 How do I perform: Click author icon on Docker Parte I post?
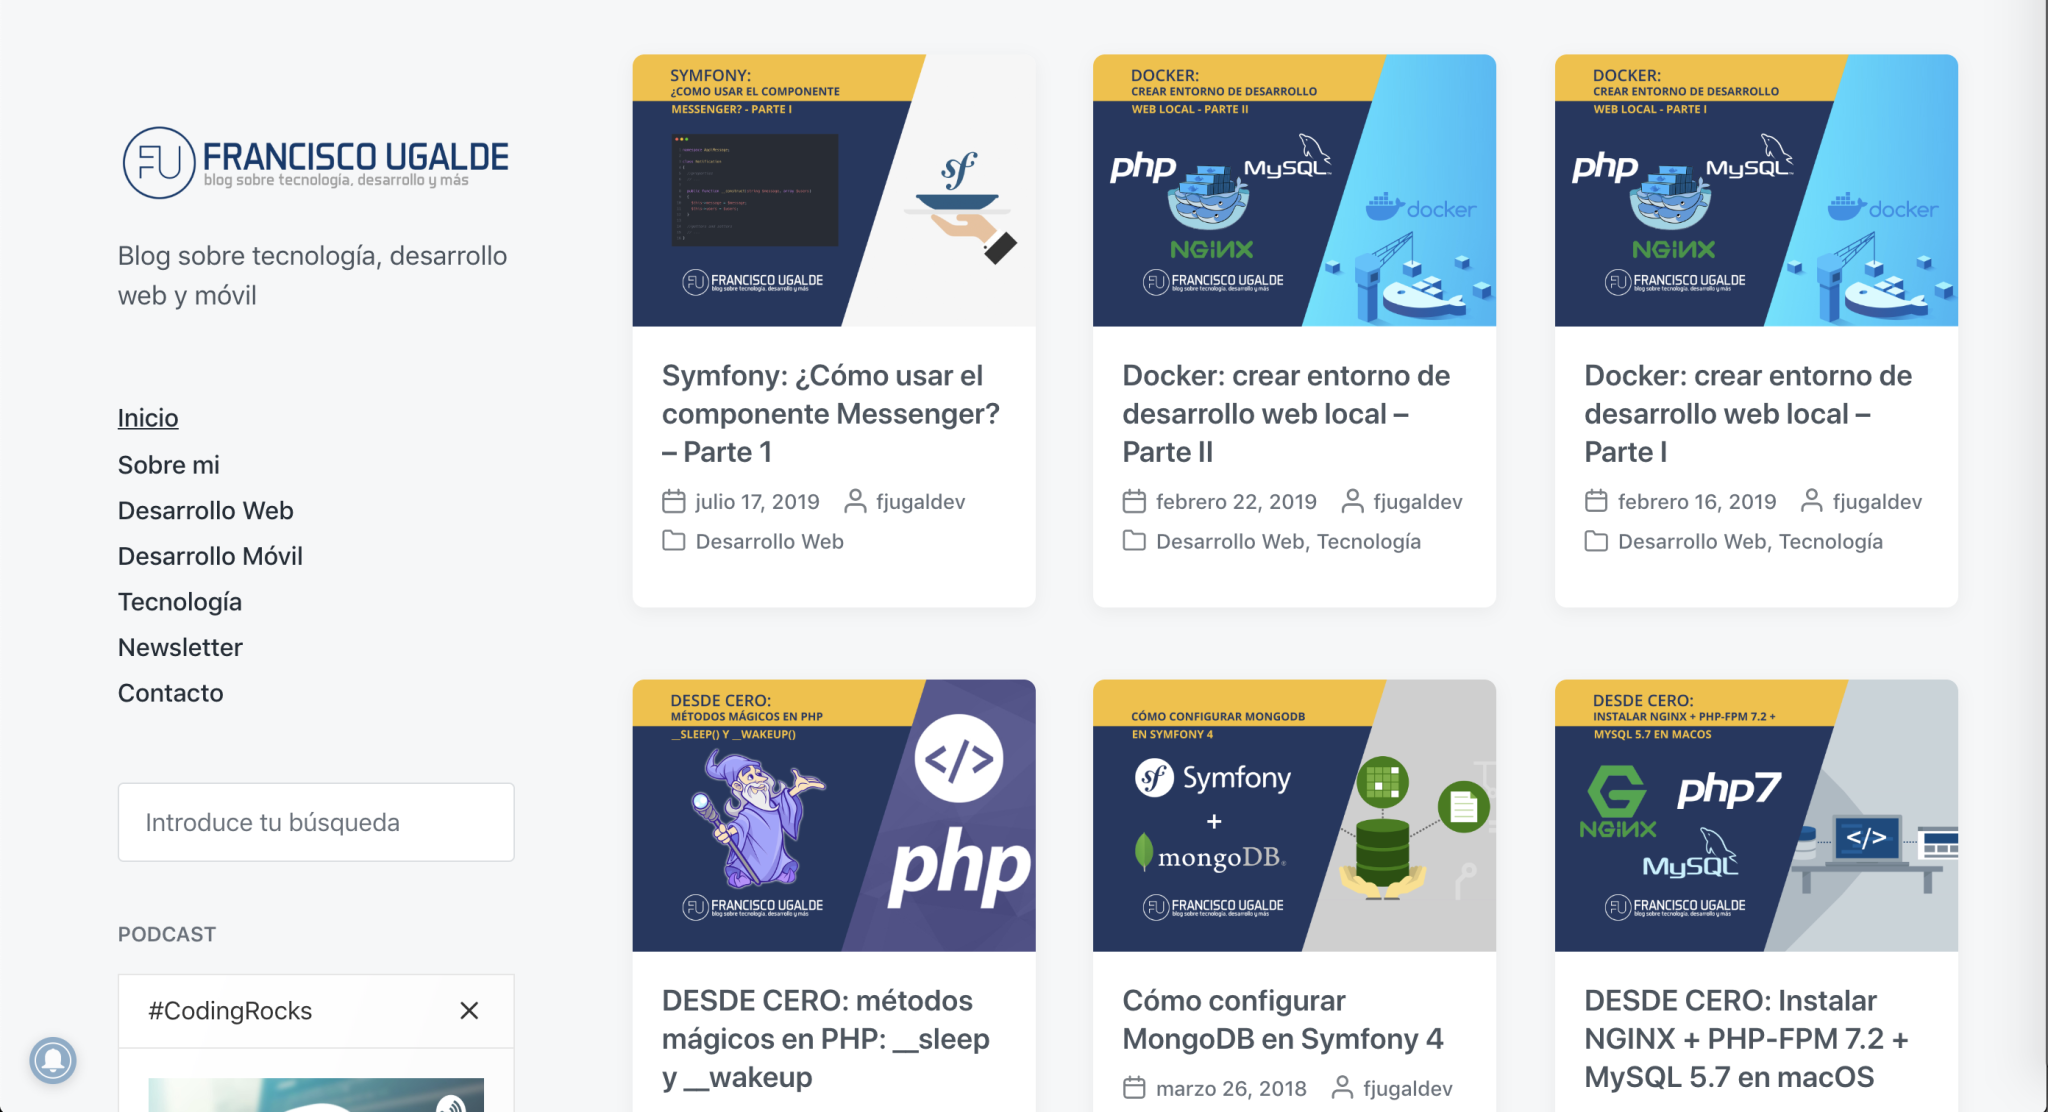(x=1811, y=501)
